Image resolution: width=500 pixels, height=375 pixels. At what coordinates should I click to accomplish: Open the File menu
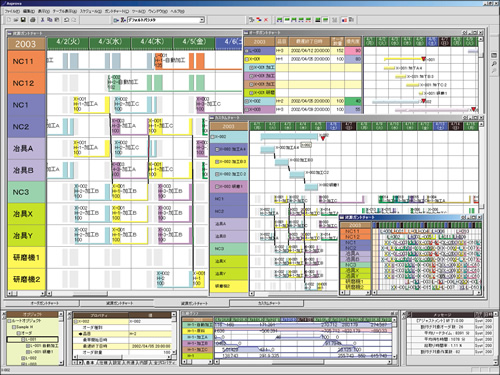[x=12, y=11]
